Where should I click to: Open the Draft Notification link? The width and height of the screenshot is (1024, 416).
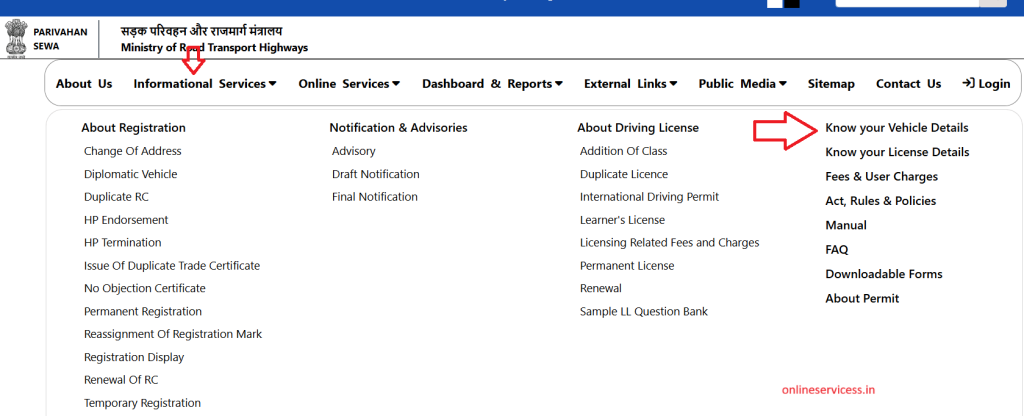376,174
